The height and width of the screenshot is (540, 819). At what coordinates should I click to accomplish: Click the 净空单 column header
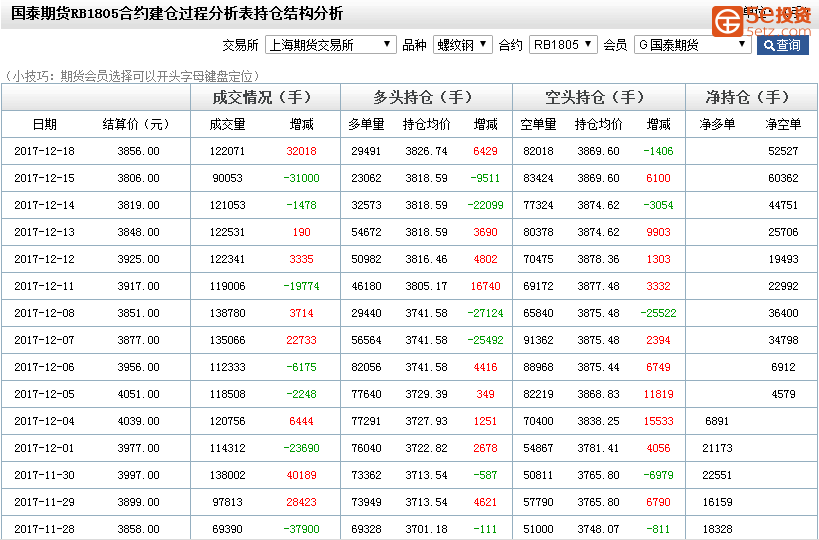pos(783,124)
